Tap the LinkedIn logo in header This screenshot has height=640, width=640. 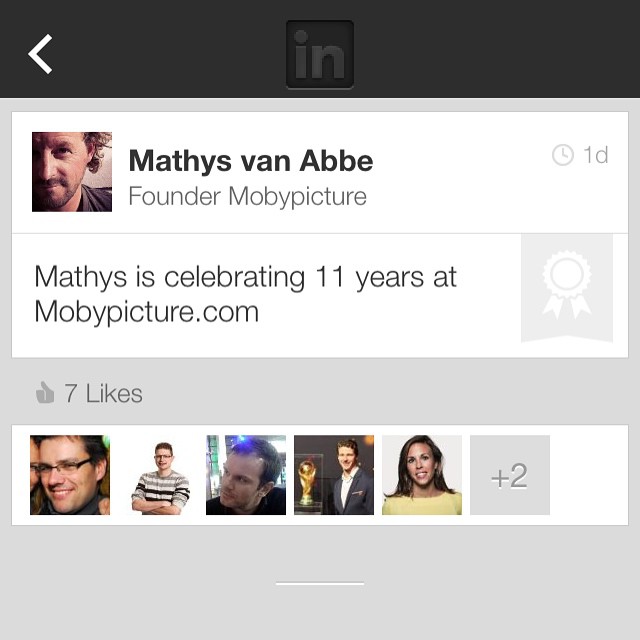[320, 55]
